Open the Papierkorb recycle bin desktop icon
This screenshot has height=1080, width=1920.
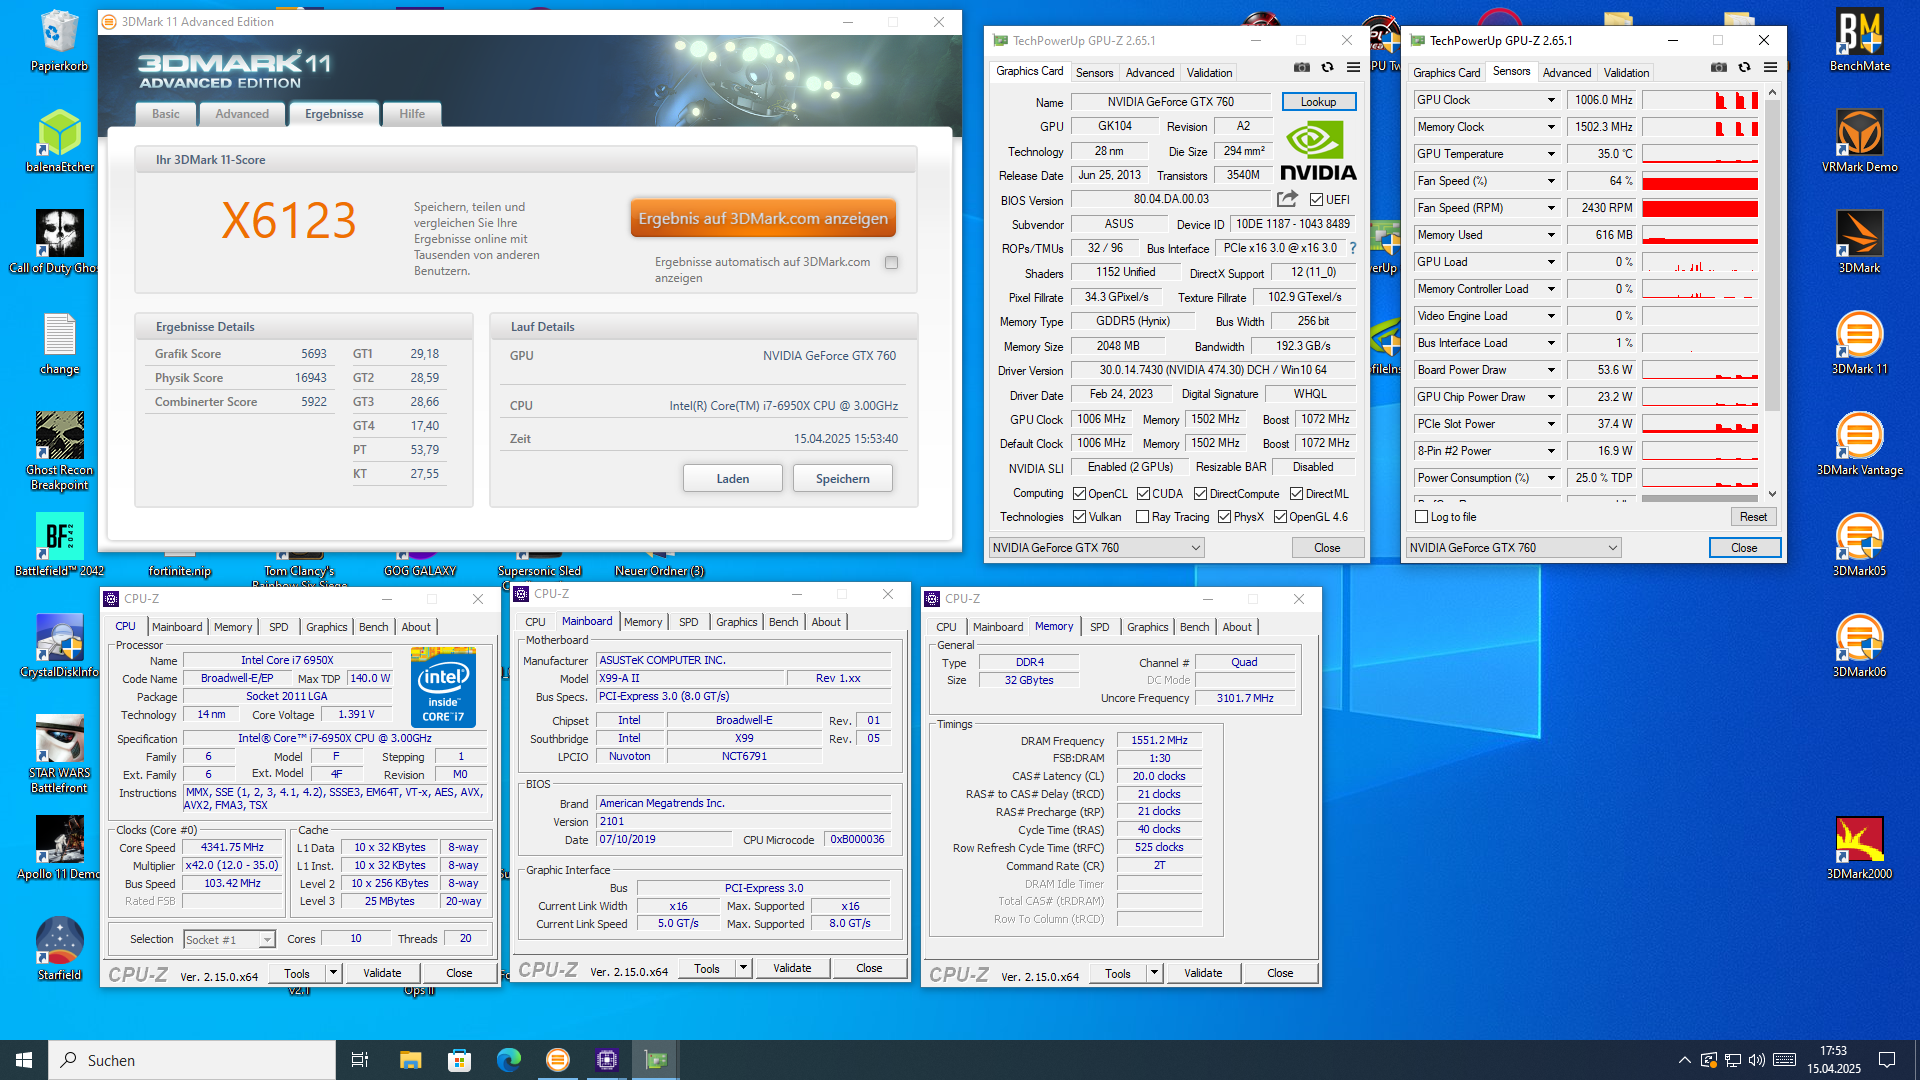(59, 40)
